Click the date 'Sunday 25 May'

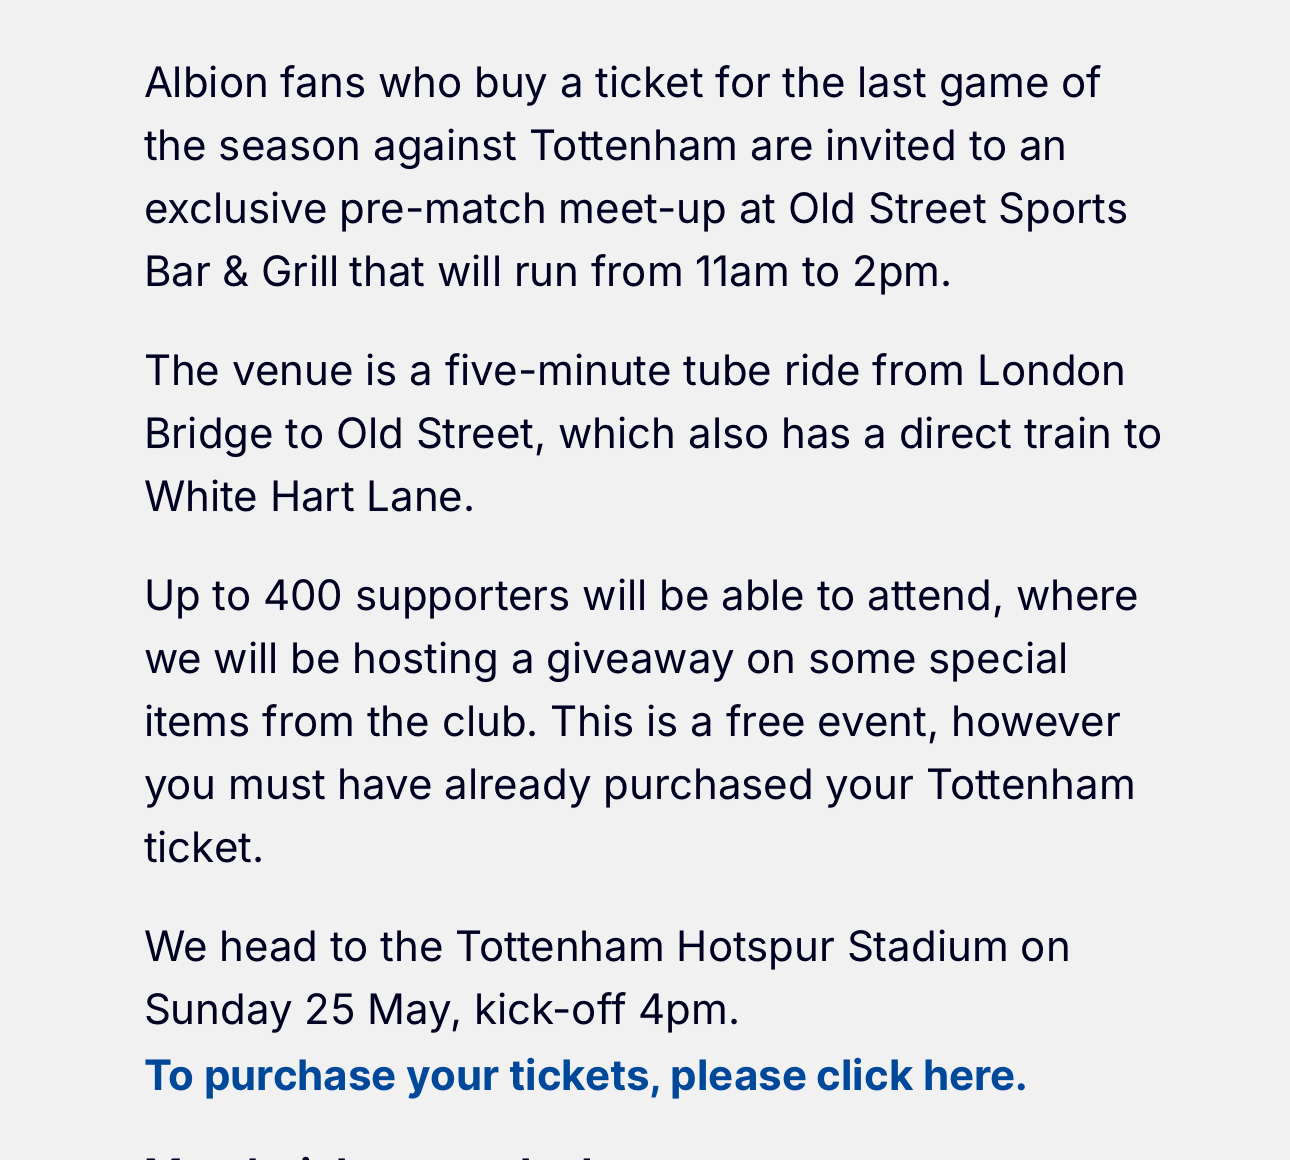(x=302, y=1009)
